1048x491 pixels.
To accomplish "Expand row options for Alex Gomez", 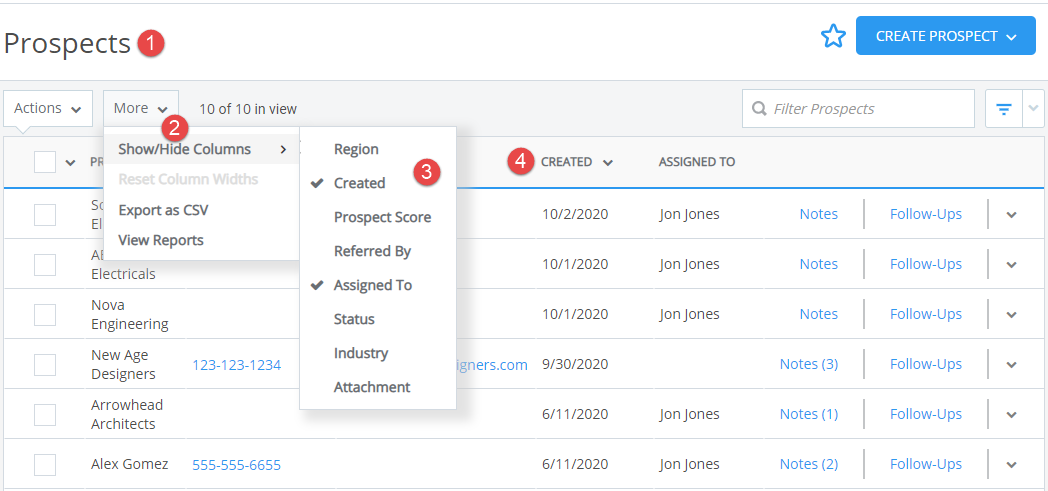I will [x=1011, y=464].
